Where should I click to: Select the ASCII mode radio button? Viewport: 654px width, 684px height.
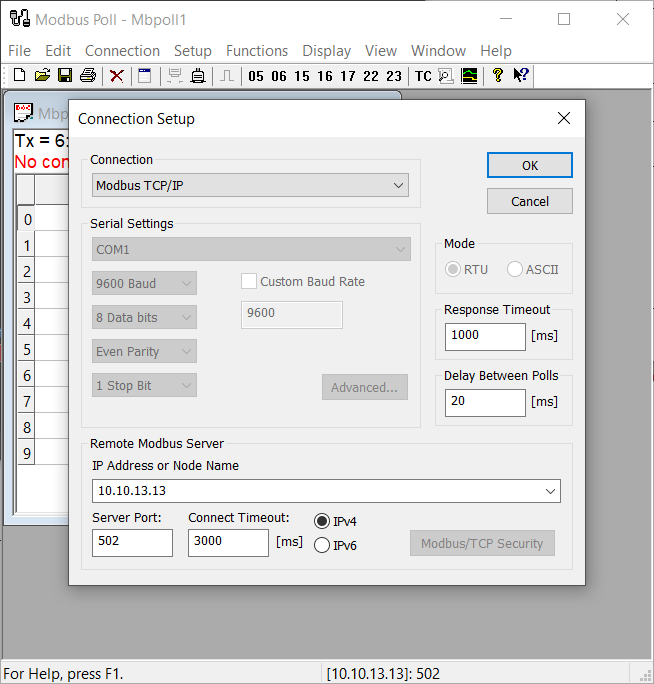pos(514,269)
